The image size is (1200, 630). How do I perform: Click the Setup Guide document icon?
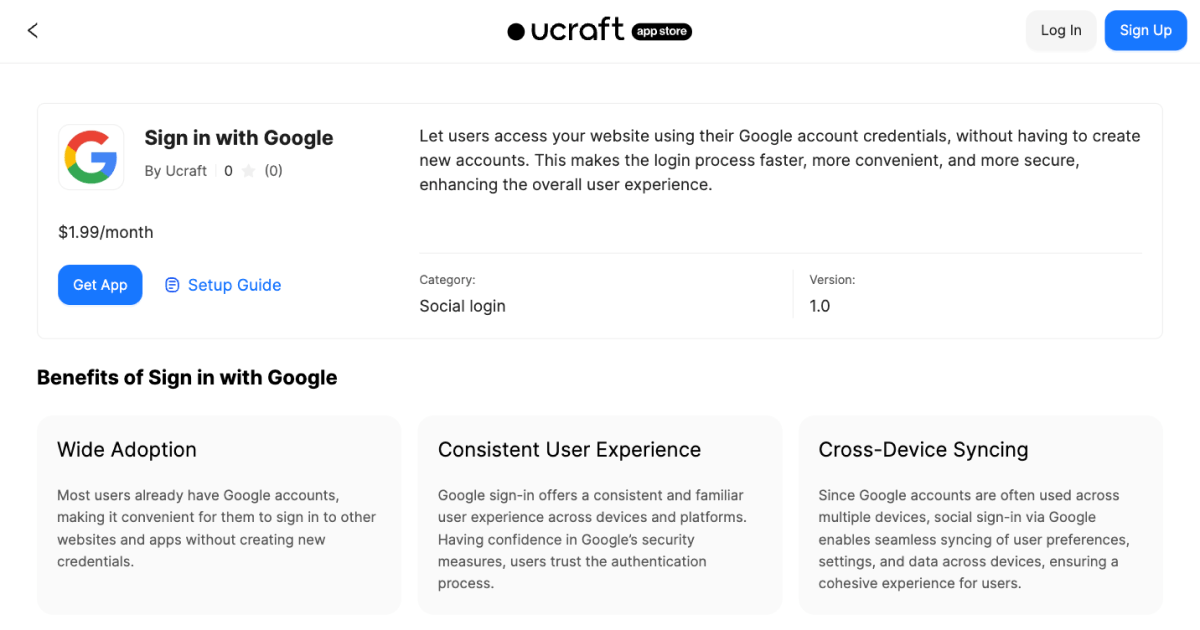coord(174,285)
